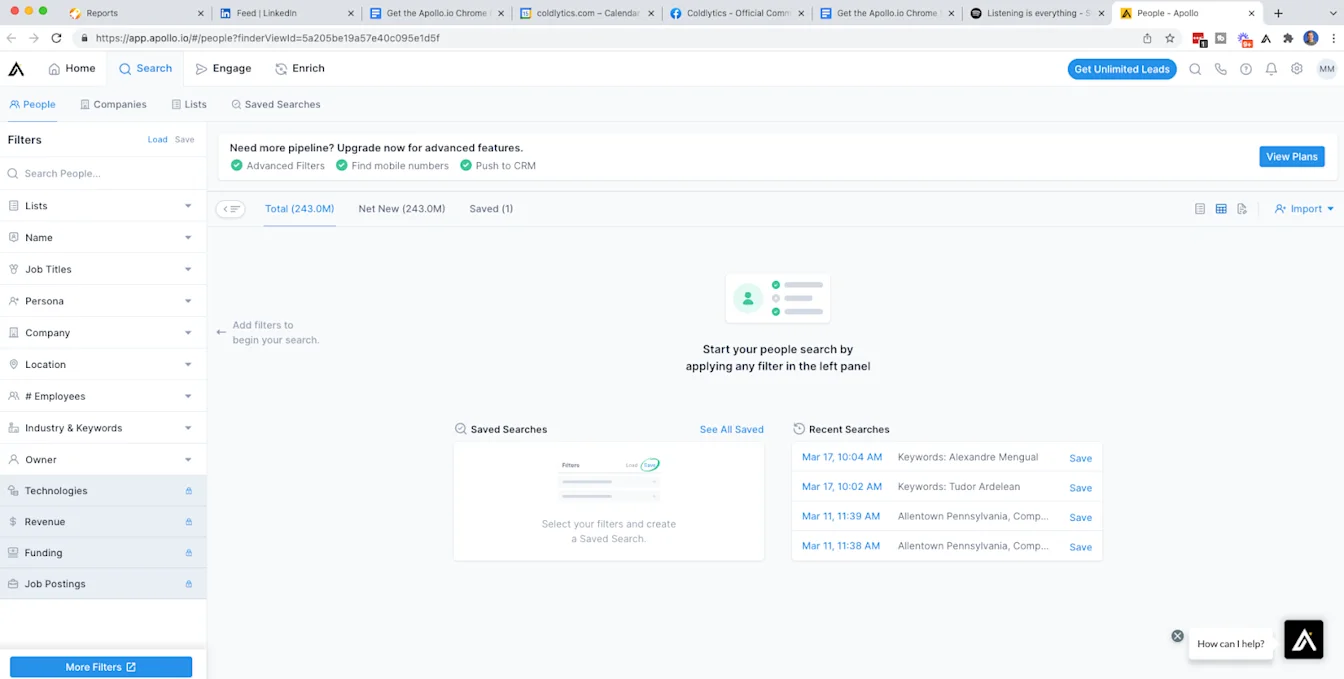
Task: Collapse filters panel toggle button
Action: [231, 209]
